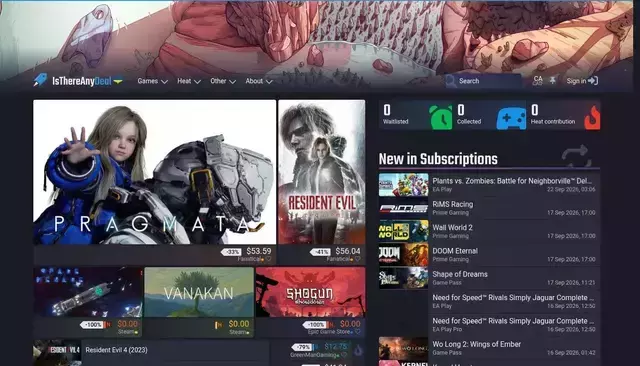Click the Sign in arrow icon
Viewport: 640px width, 366px height.
coord(593,81)
